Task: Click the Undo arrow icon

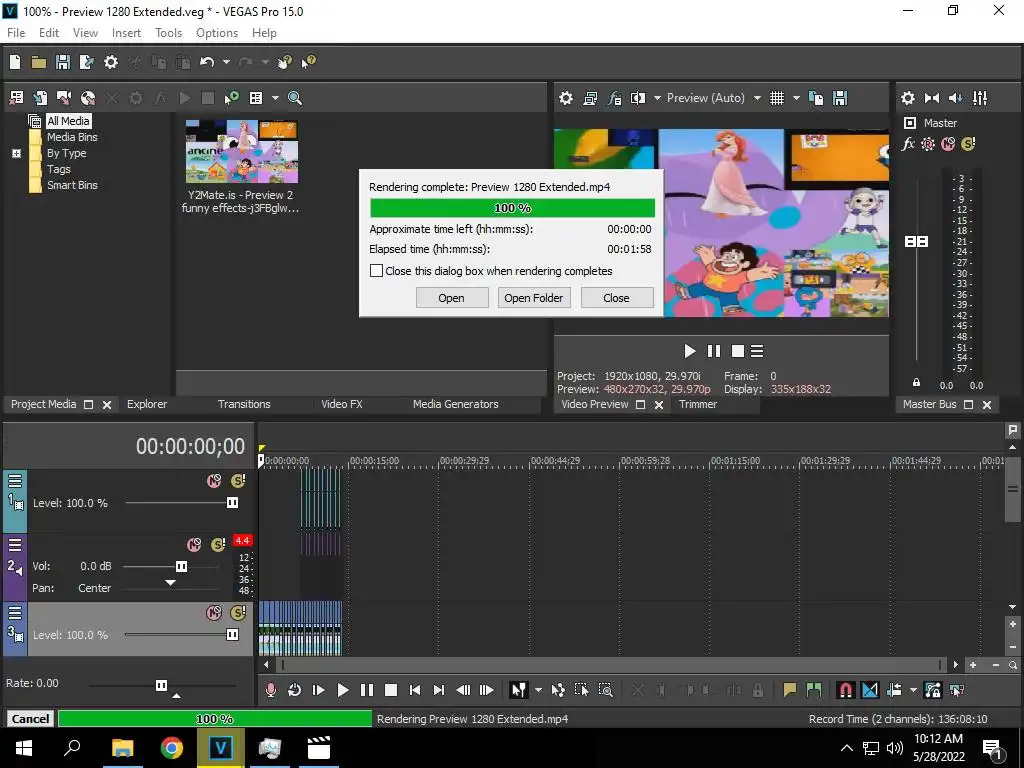Action: coord(207,62)
